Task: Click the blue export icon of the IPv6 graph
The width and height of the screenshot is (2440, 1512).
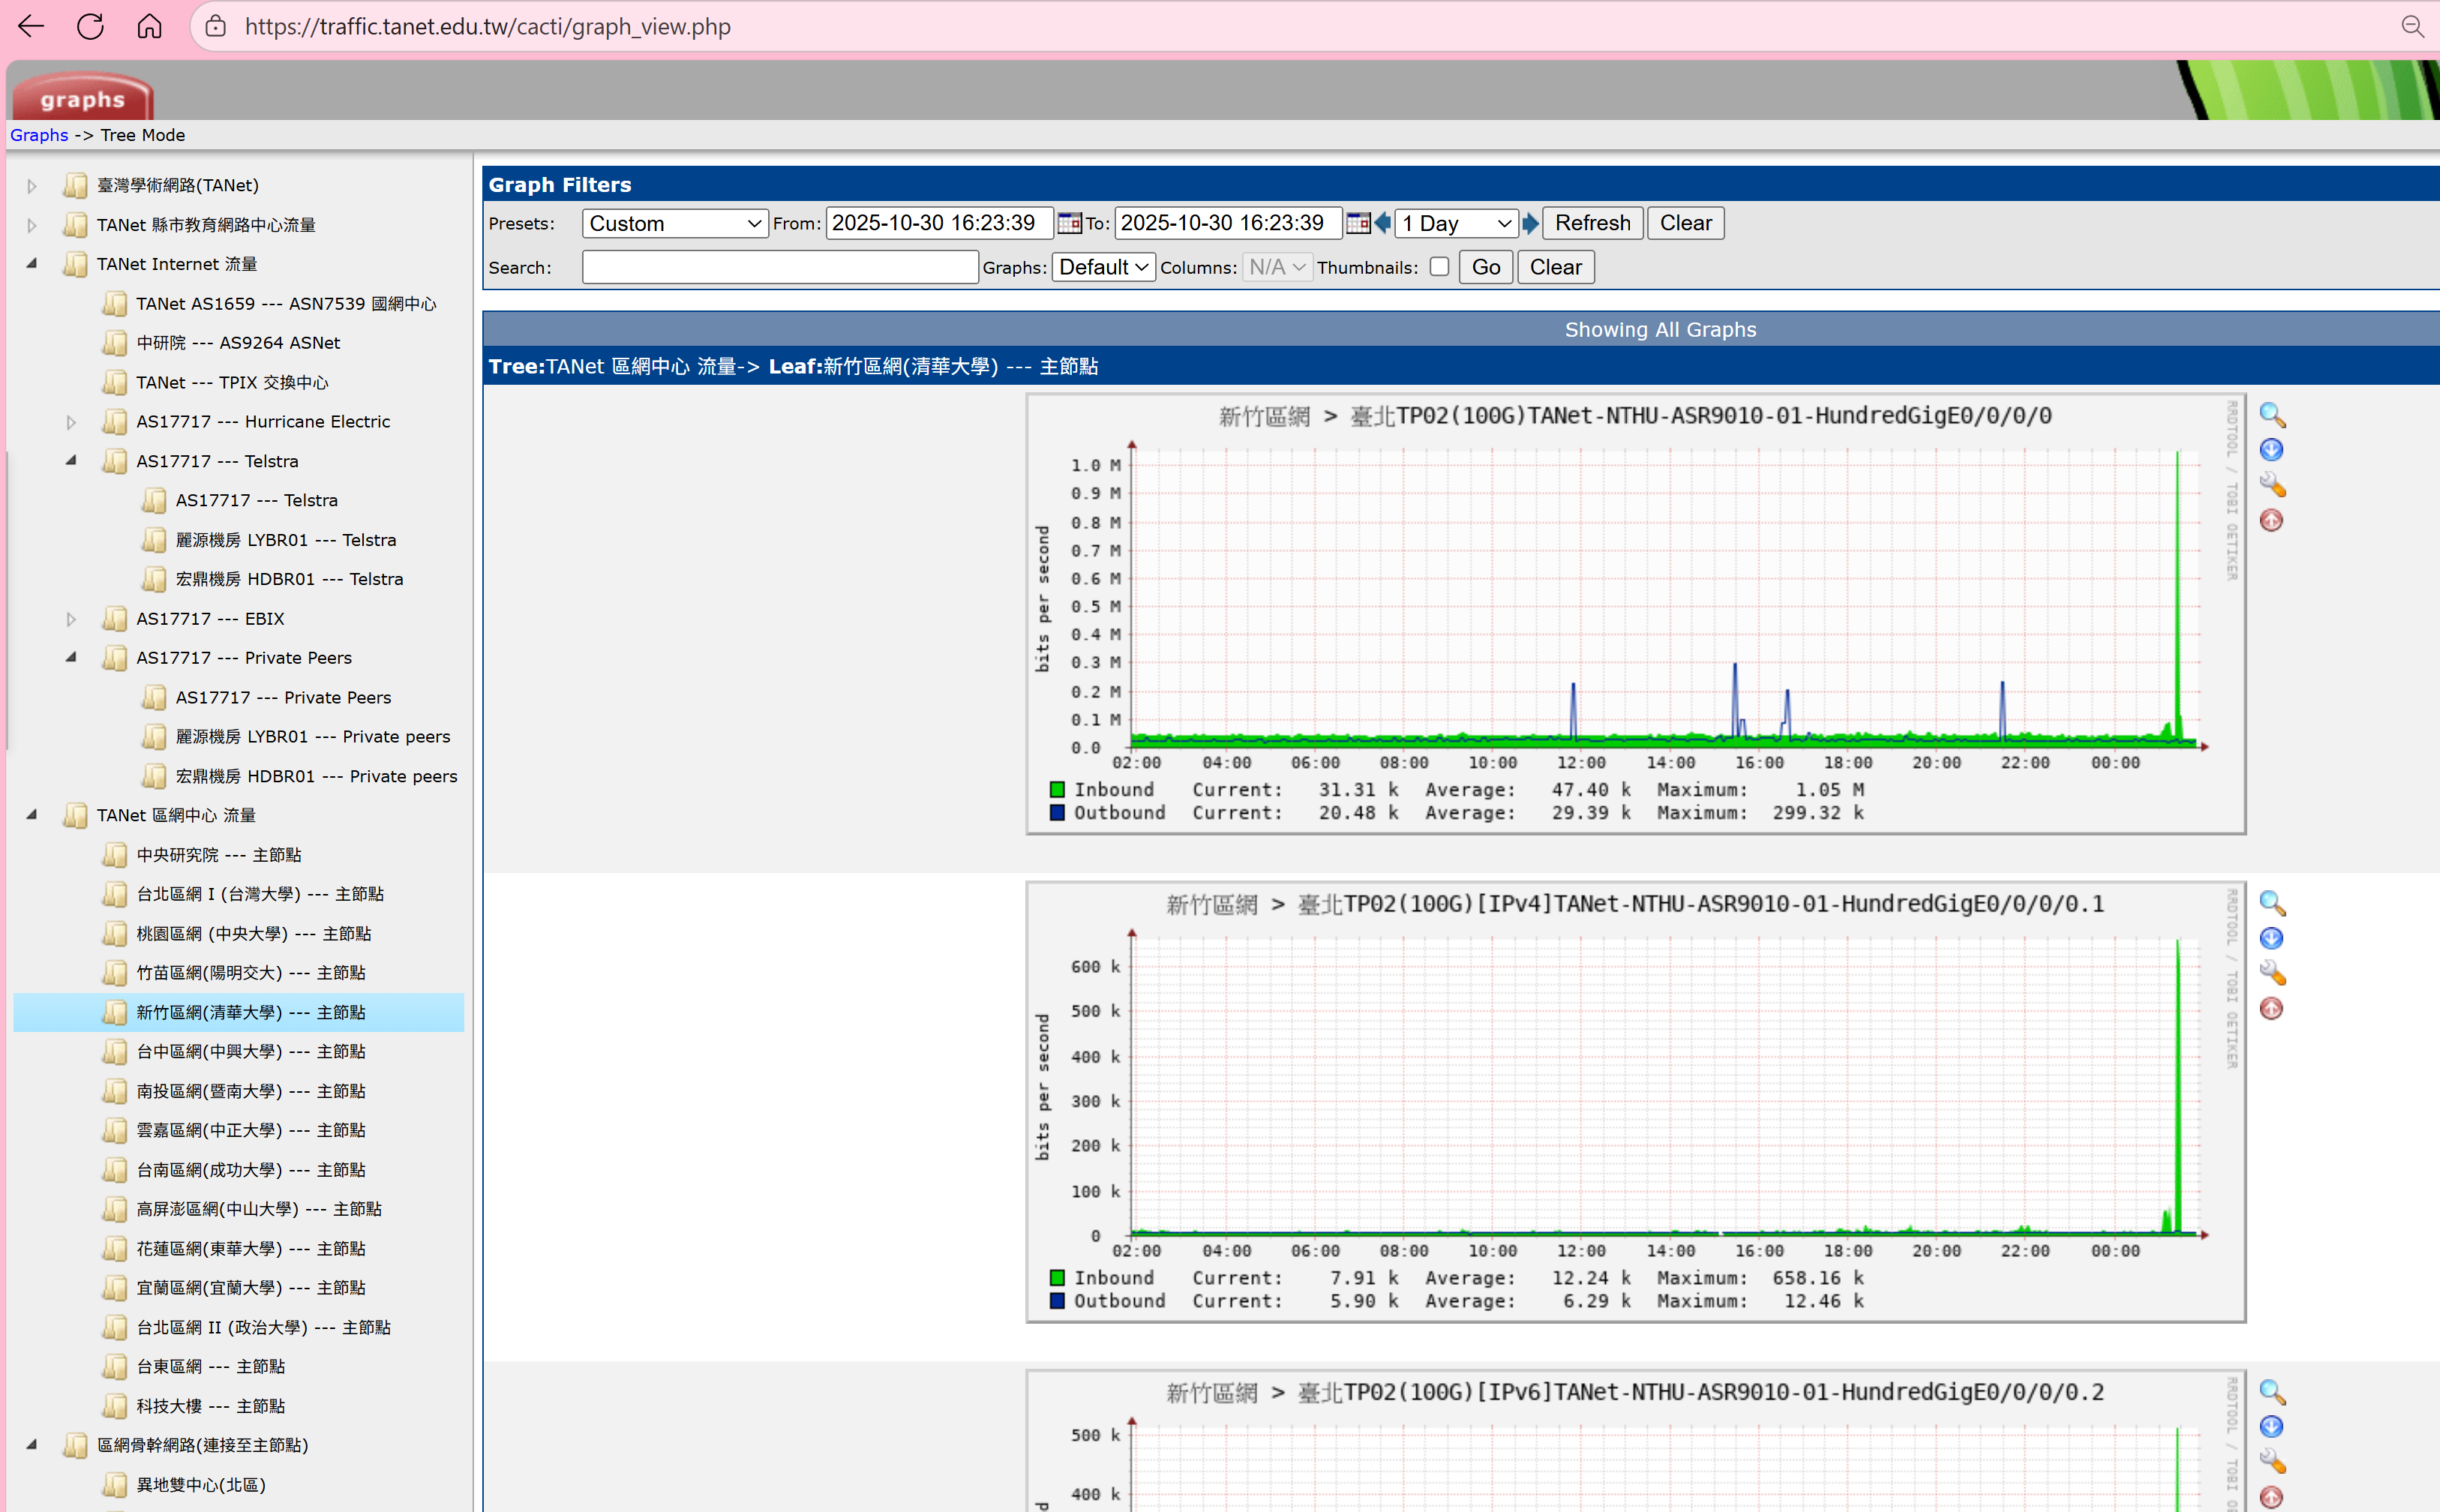Action: click(x=2271, y=1427)
